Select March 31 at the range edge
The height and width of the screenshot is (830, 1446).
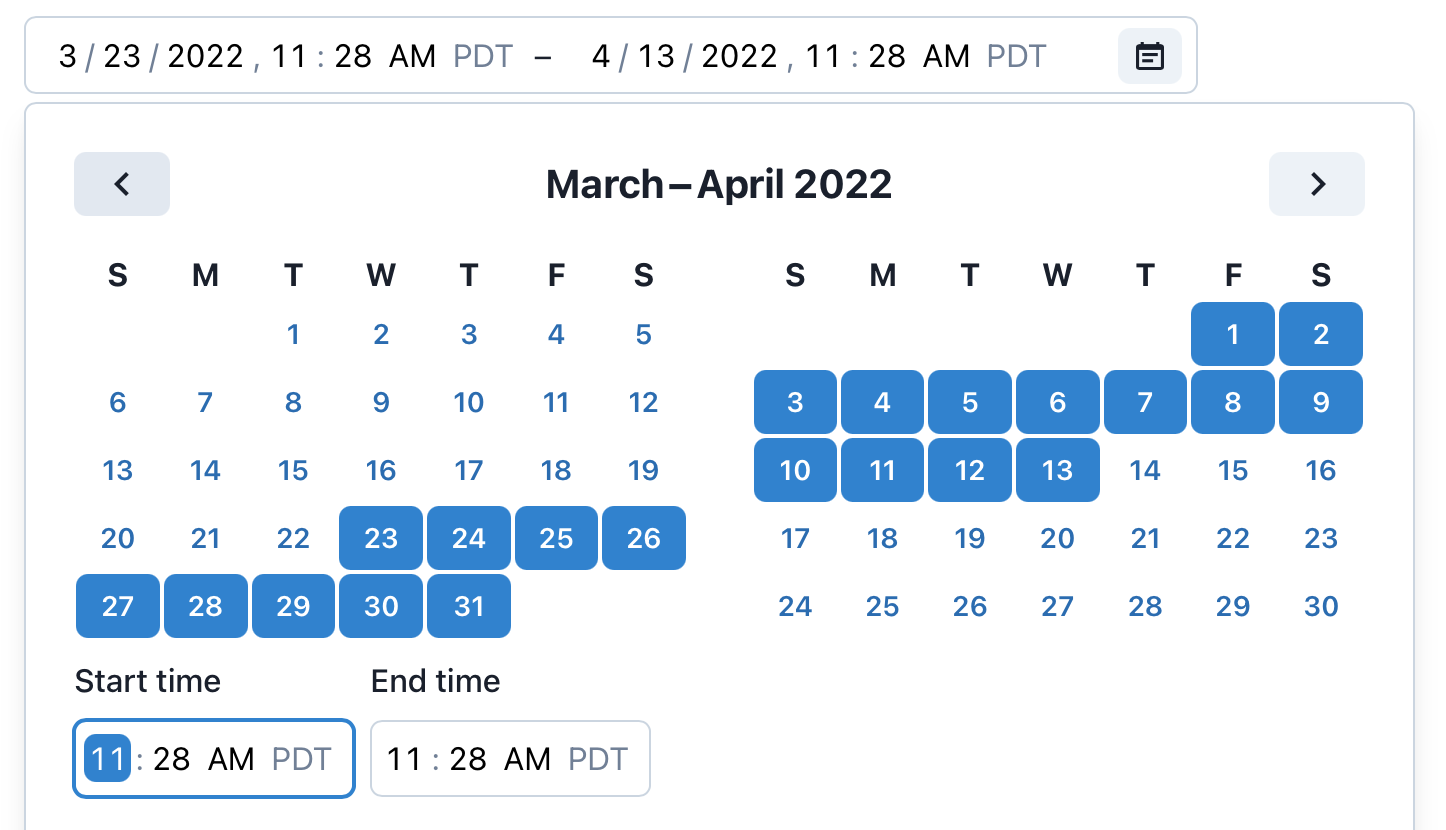pos(469,606)
